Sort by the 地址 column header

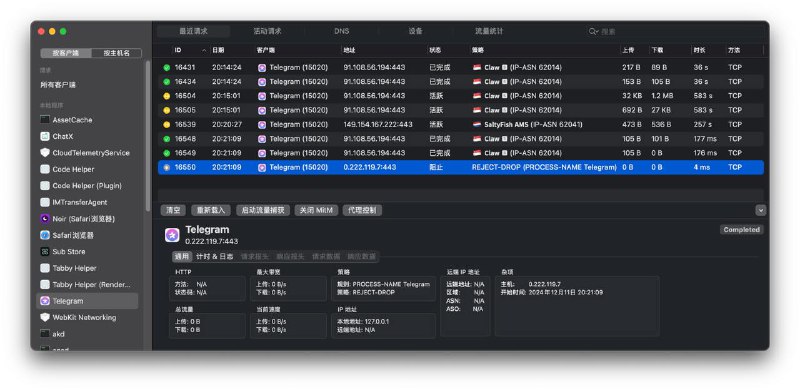click(349, 51)
